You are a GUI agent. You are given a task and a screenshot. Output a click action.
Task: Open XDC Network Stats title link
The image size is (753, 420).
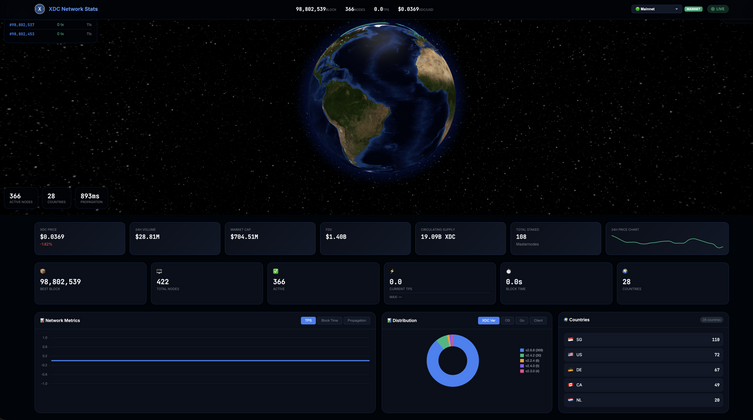(x=73, y=9)
